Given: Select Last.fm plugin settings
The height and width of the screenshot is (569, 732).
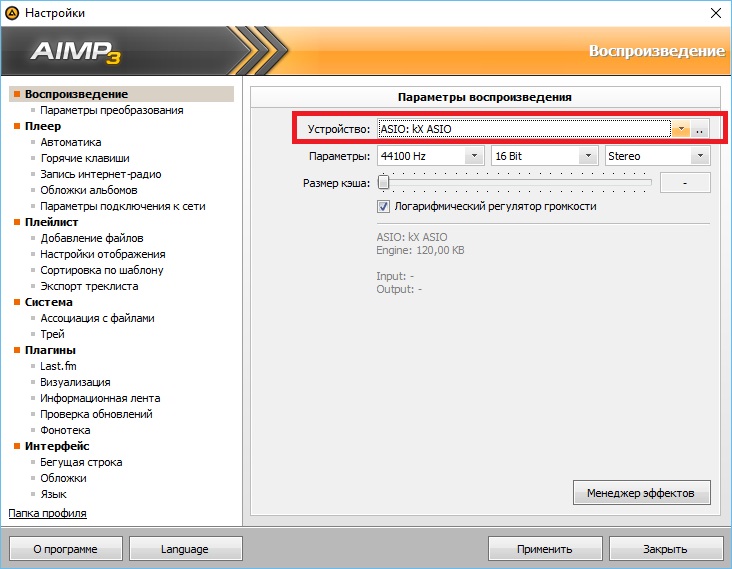Looking at the screenshot, I should pos(58,366).
